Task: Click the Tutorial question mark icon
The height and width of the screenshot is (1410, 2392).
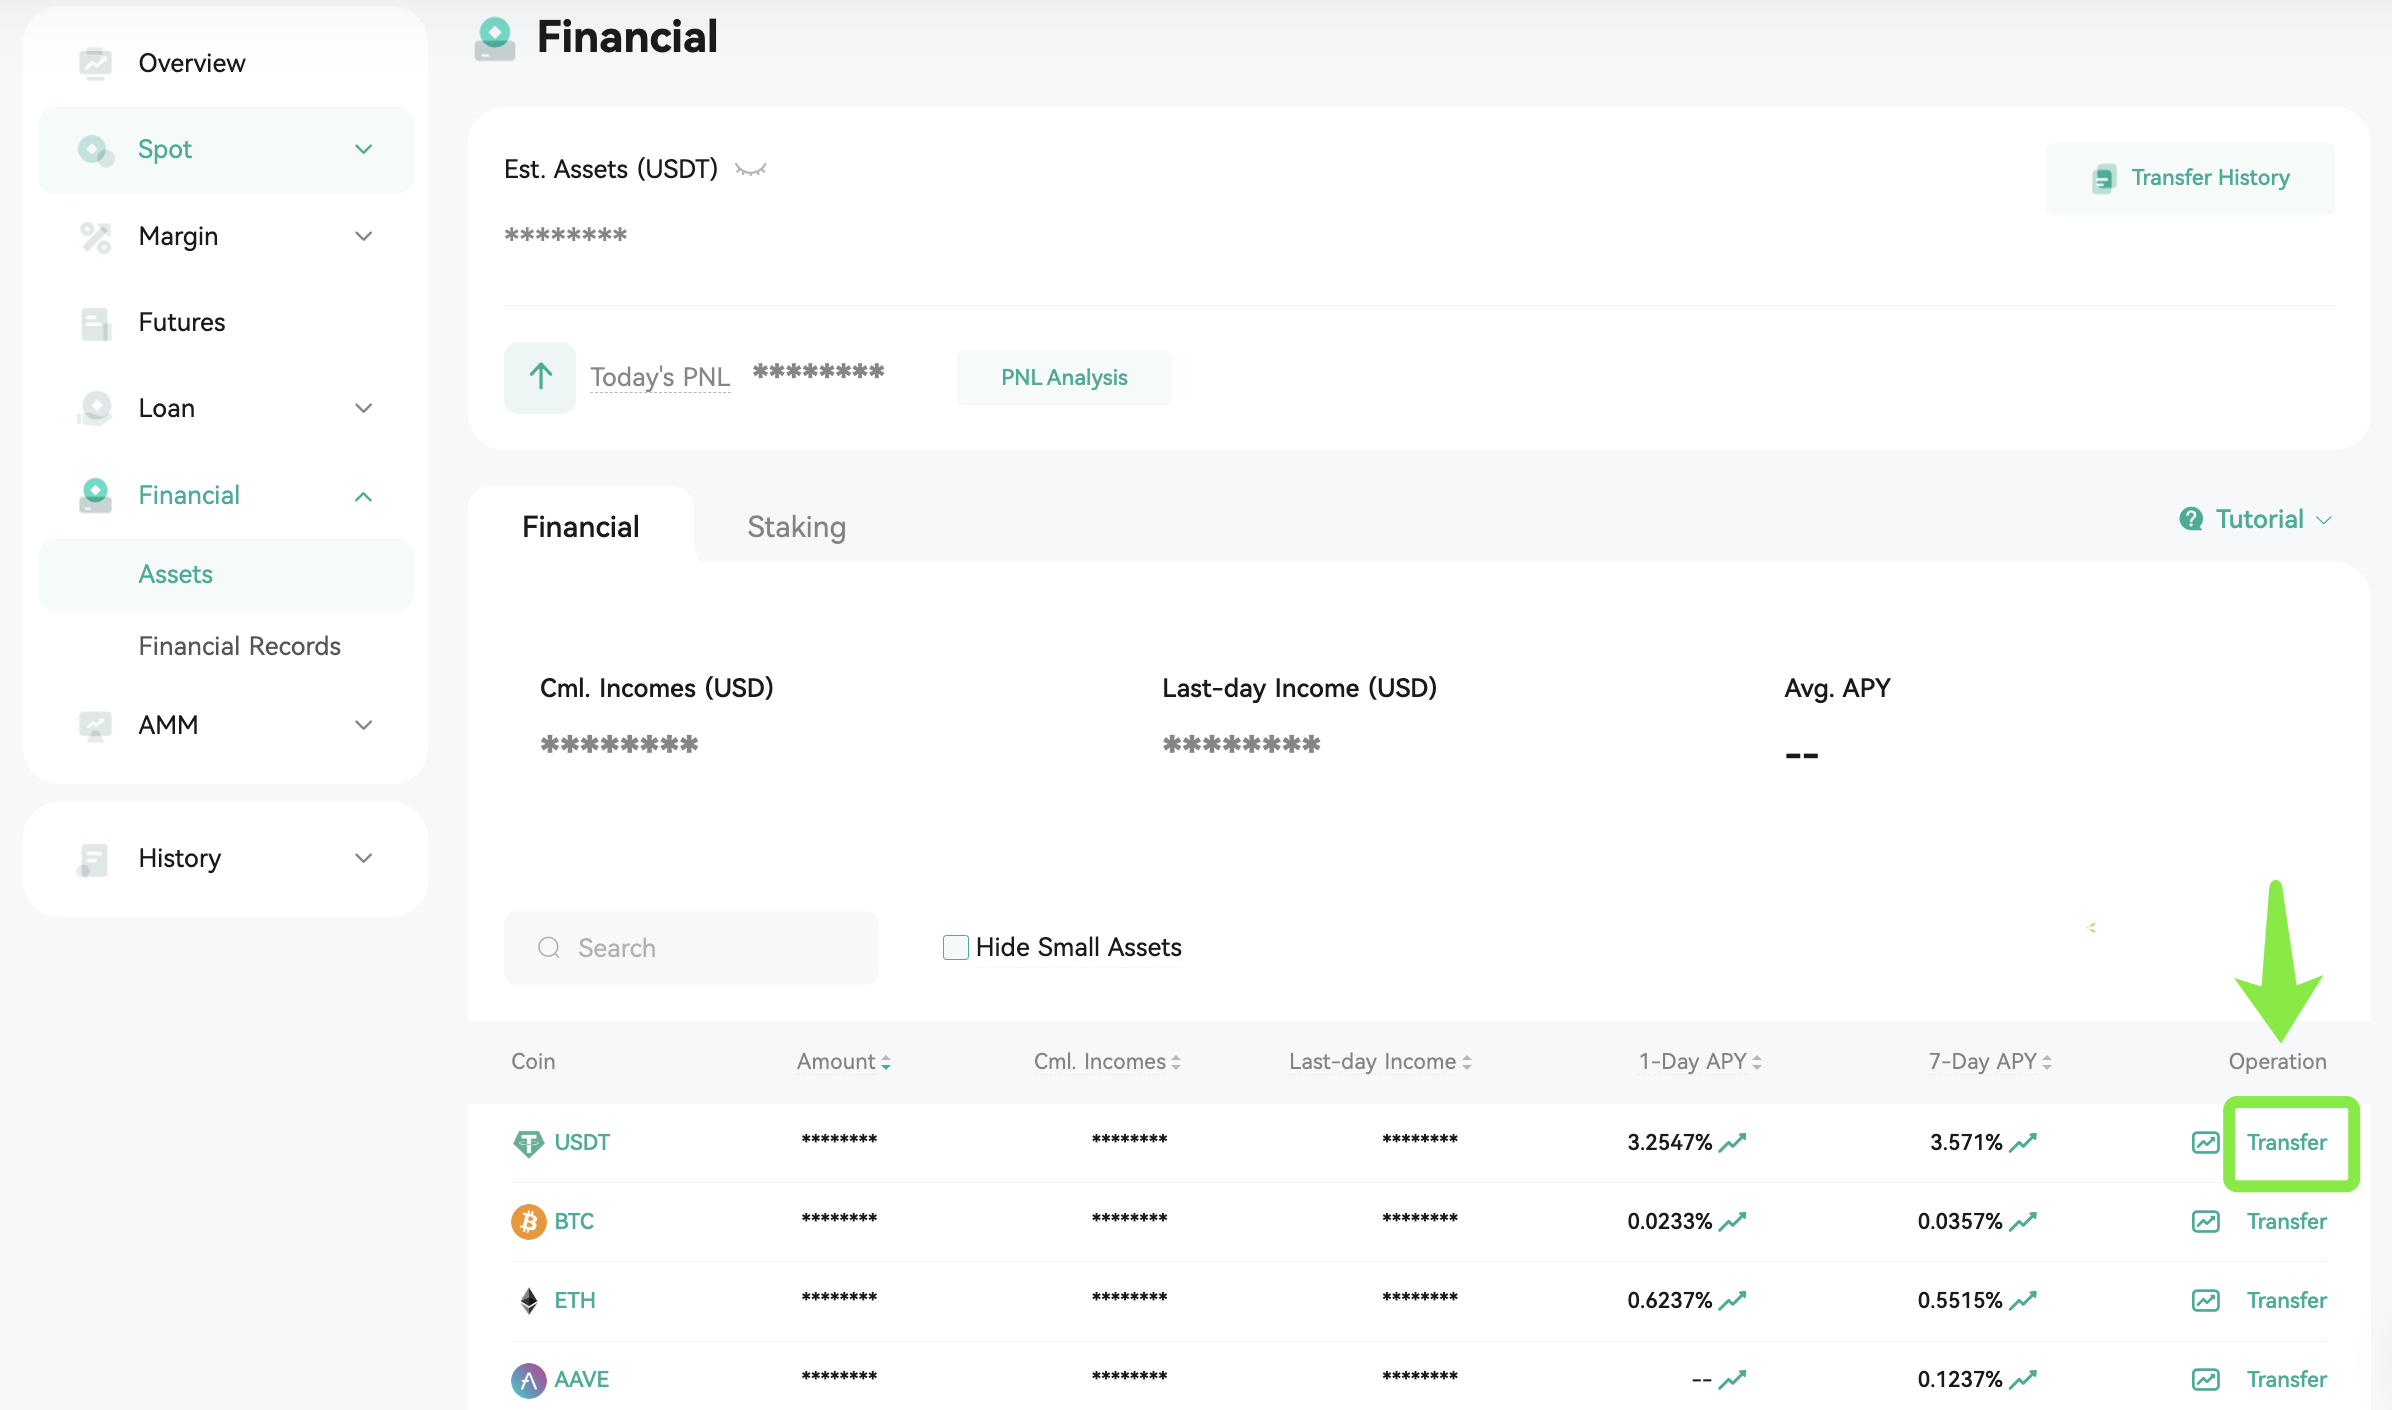Action: (x=2191, y=519)
